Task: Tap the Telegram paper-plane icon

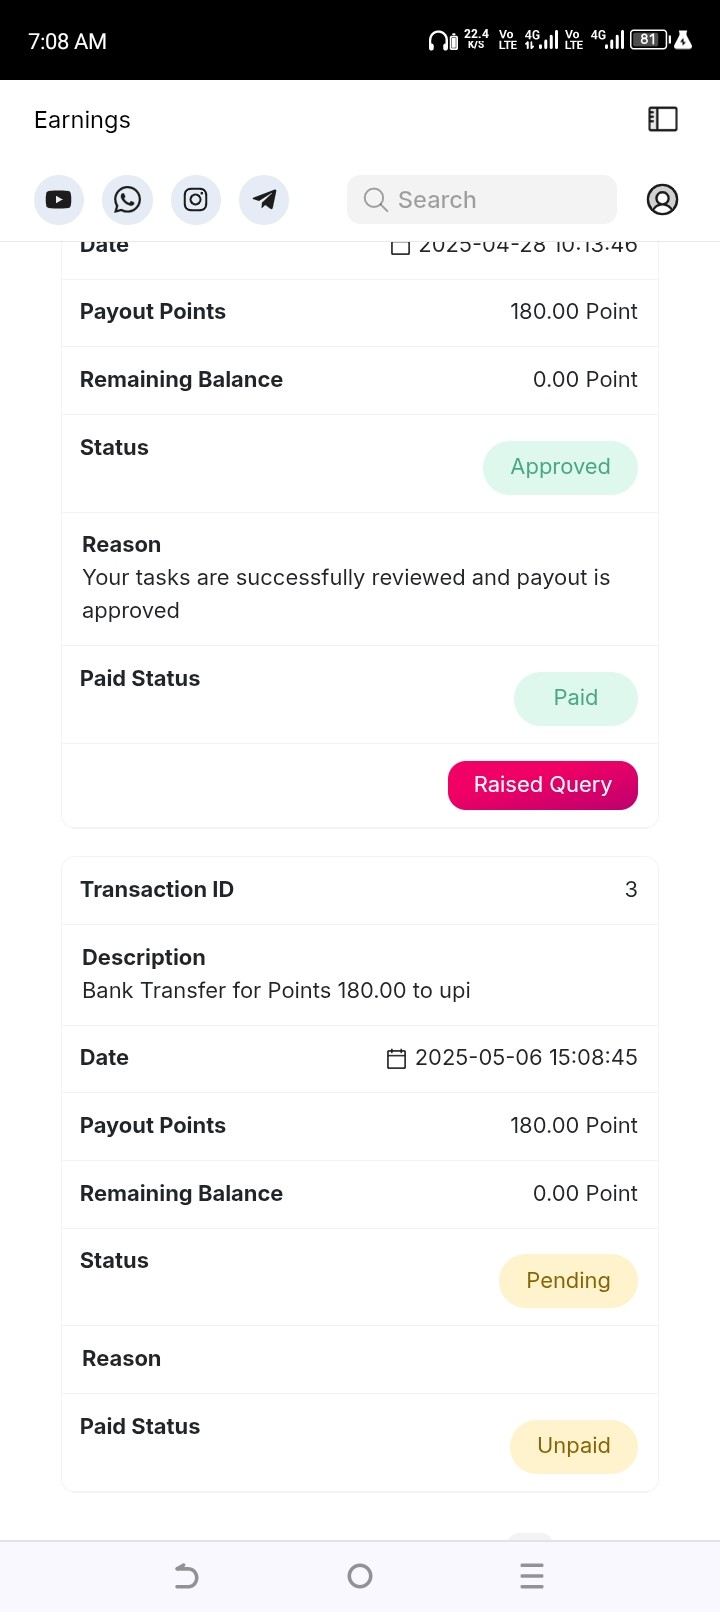Action: click(x=264, y=200)
